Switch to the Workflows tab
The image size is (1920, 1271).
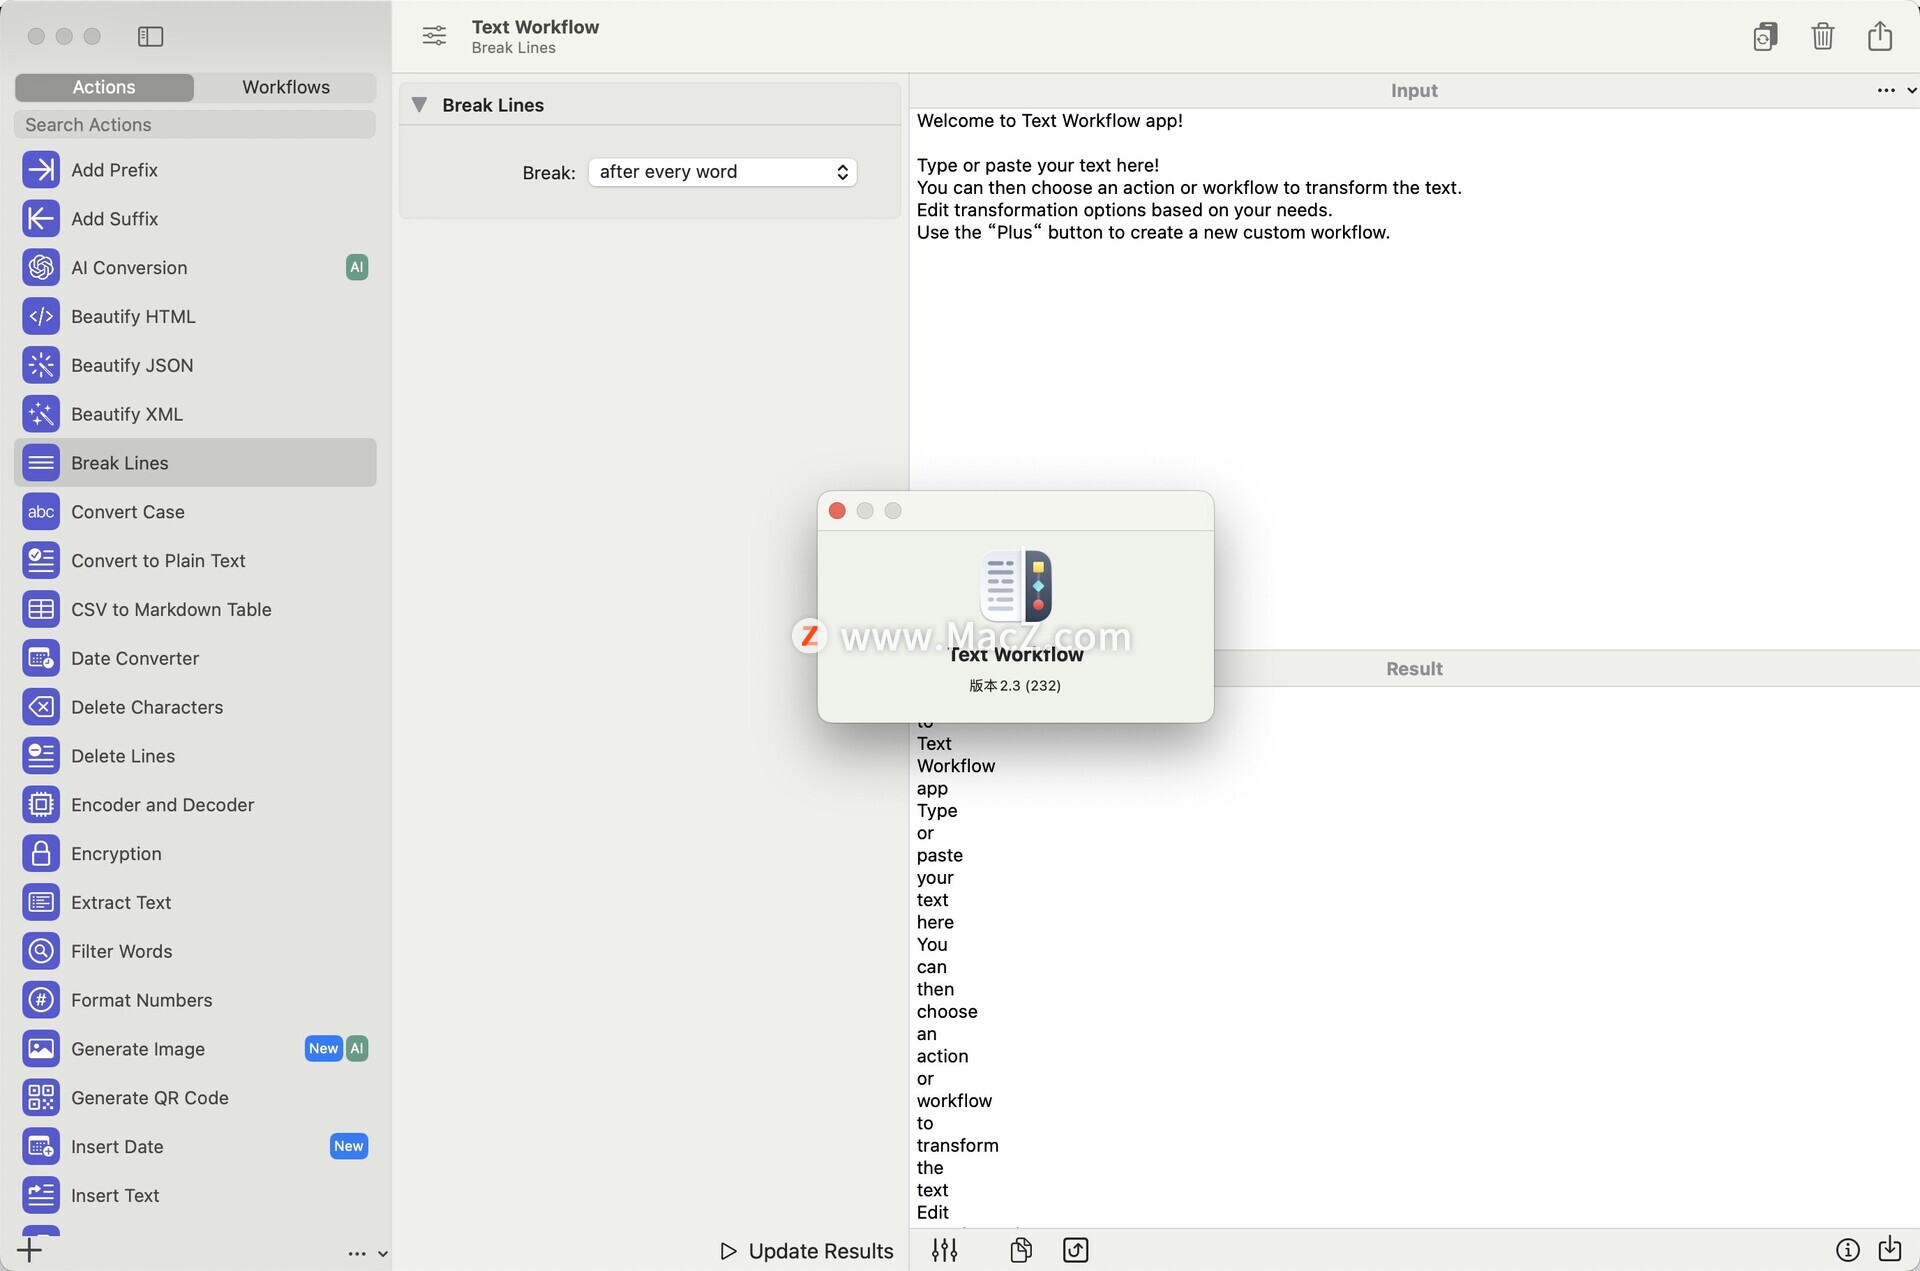point(286,87)
